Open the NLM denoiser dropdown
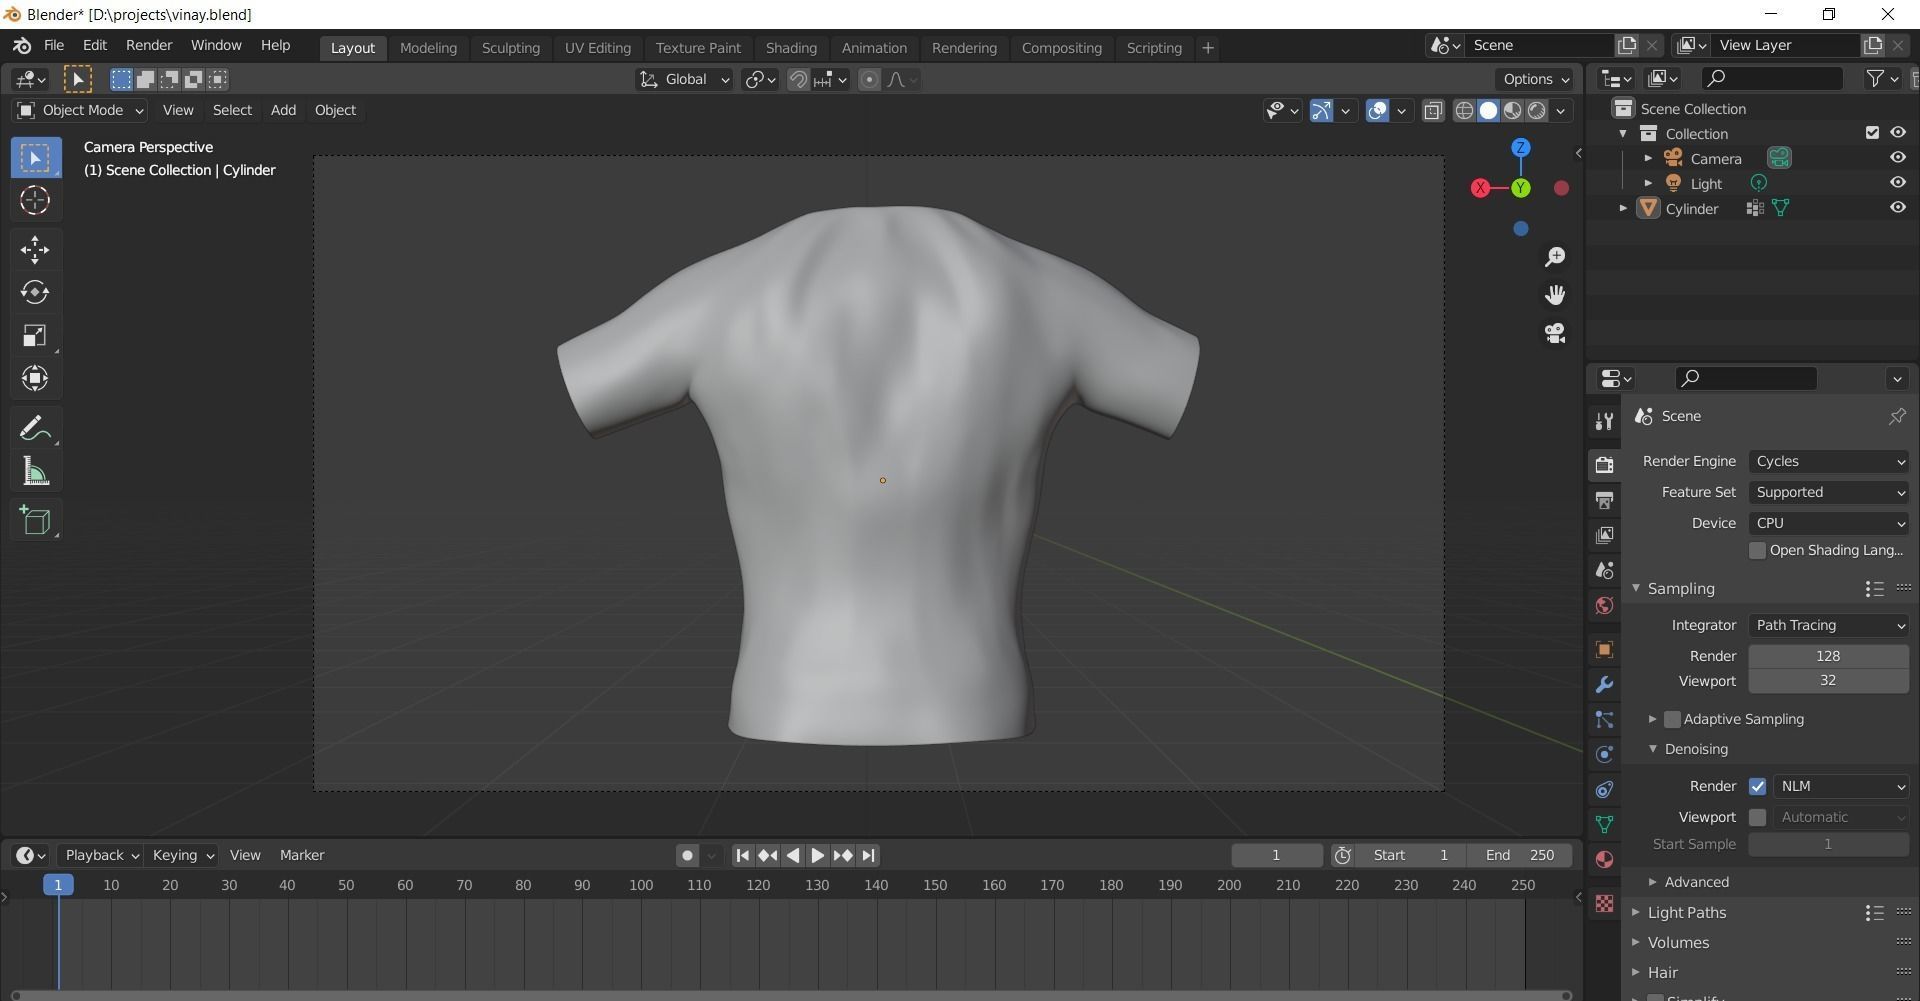Image resolution: width=1920 pixels, height=1001 pixels. pos(1841,787)
